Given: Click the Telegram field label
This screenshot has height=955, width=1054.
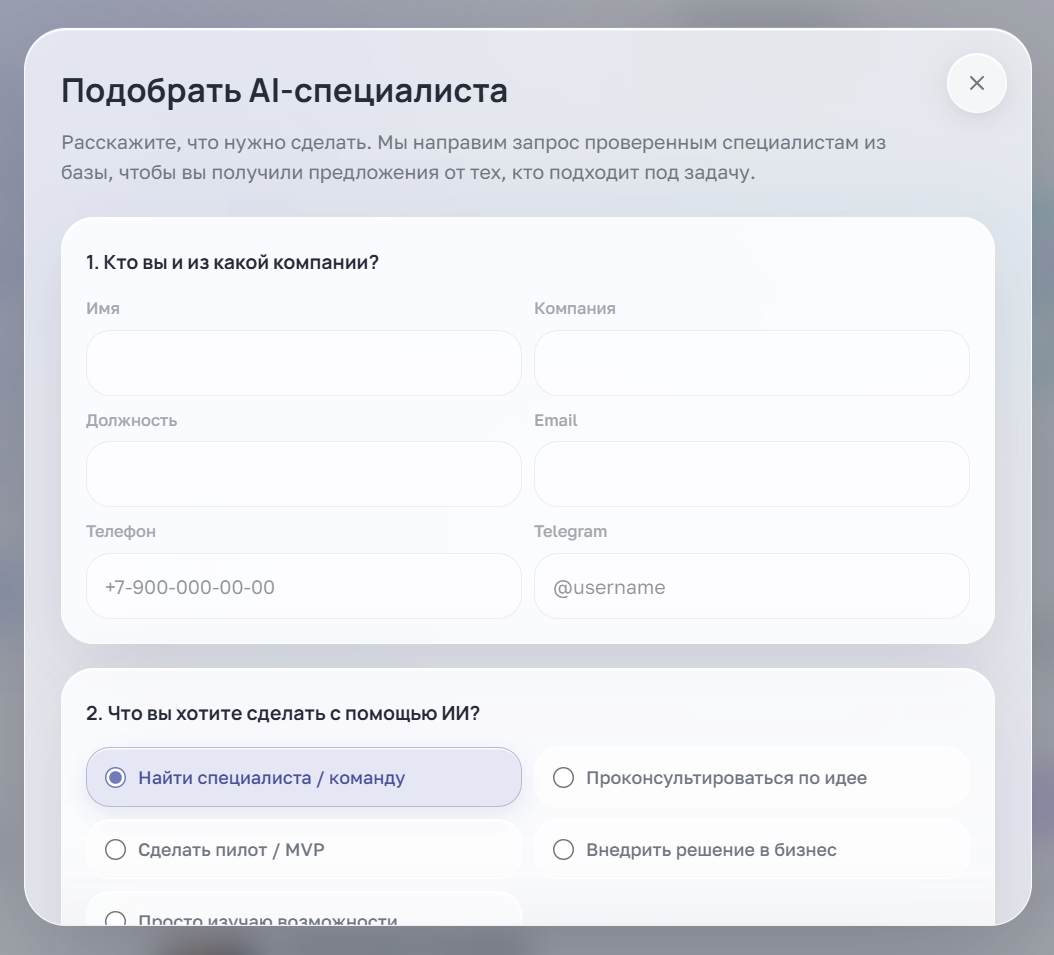Looking at the screenshot, I should tap(570, 531).
